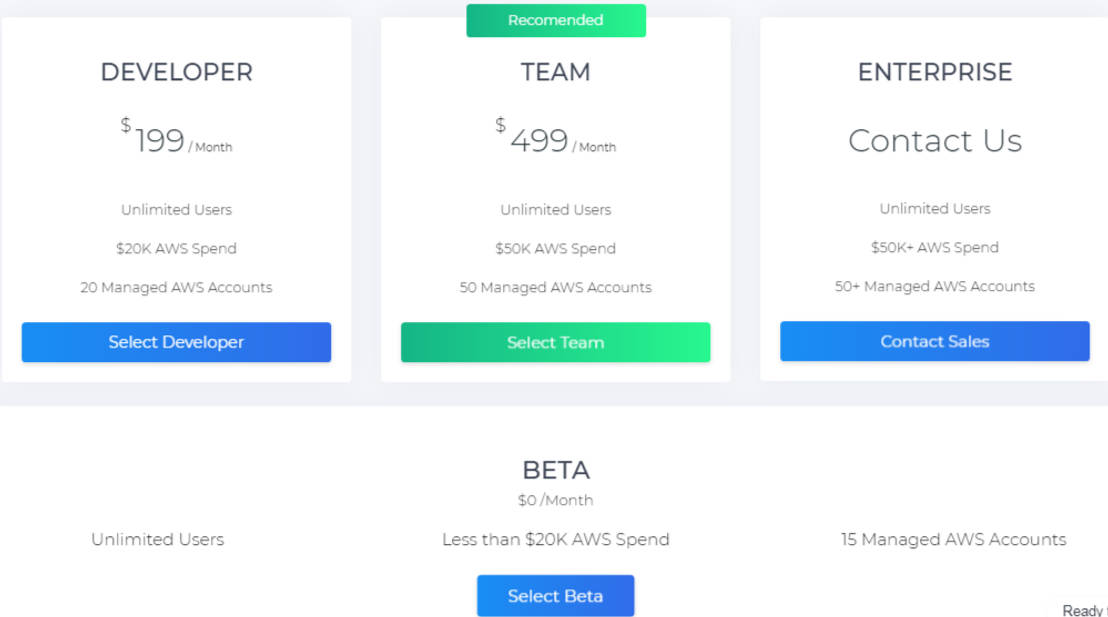Pick the Select Beta button
The width and height of the screenshot is (1108, 617).
pyautogui.click(x=555, y=596)
